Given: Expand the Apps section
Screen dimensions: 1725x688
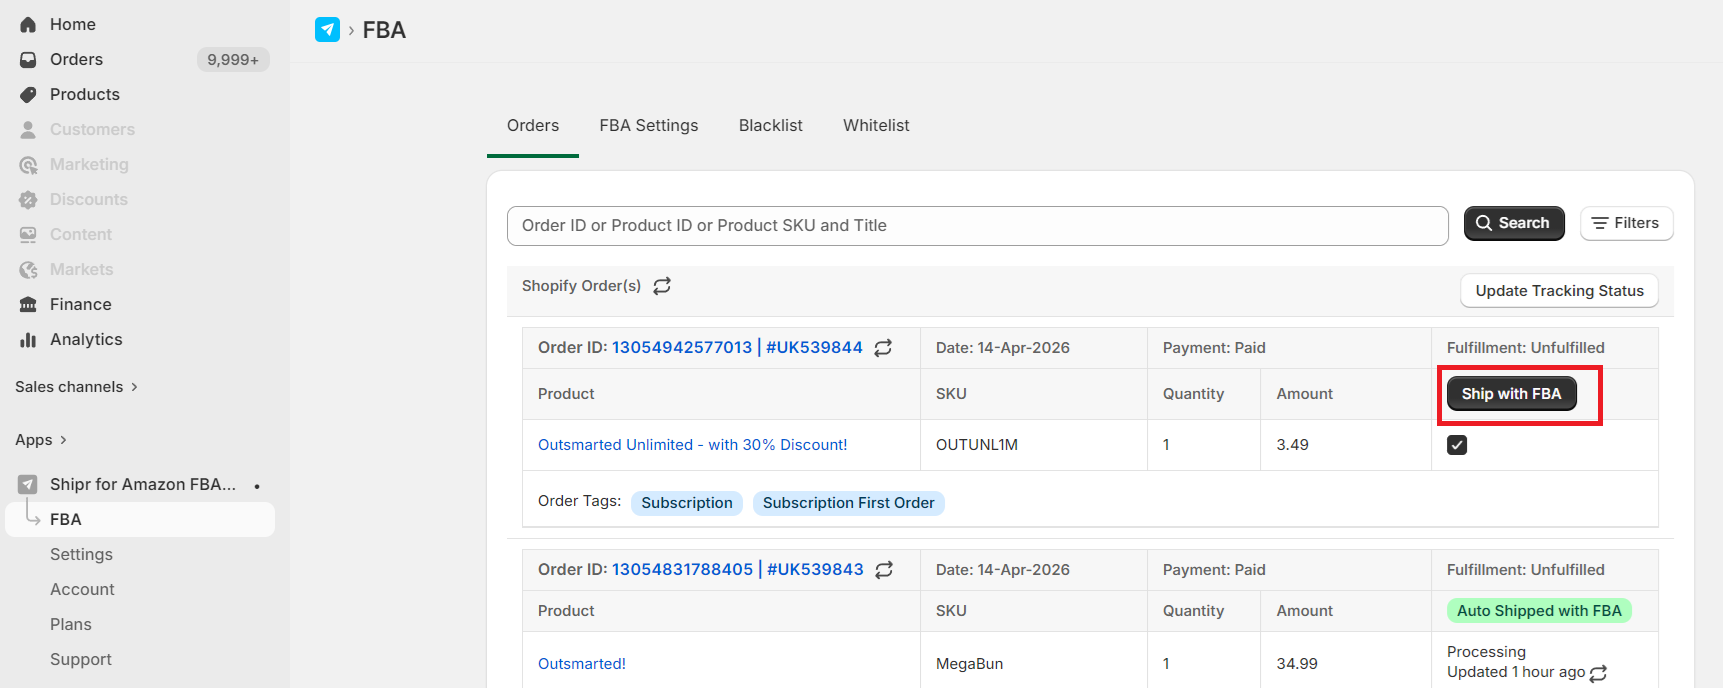Looking at the screenshot, I should tap(41, 440).
